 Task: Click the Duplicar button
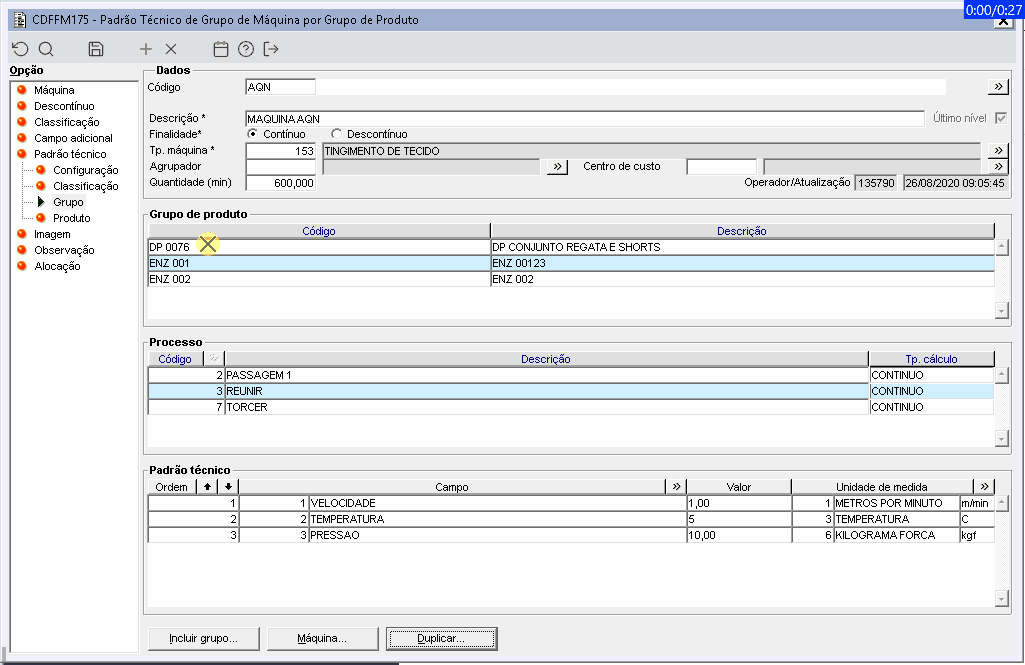(441, 638)
